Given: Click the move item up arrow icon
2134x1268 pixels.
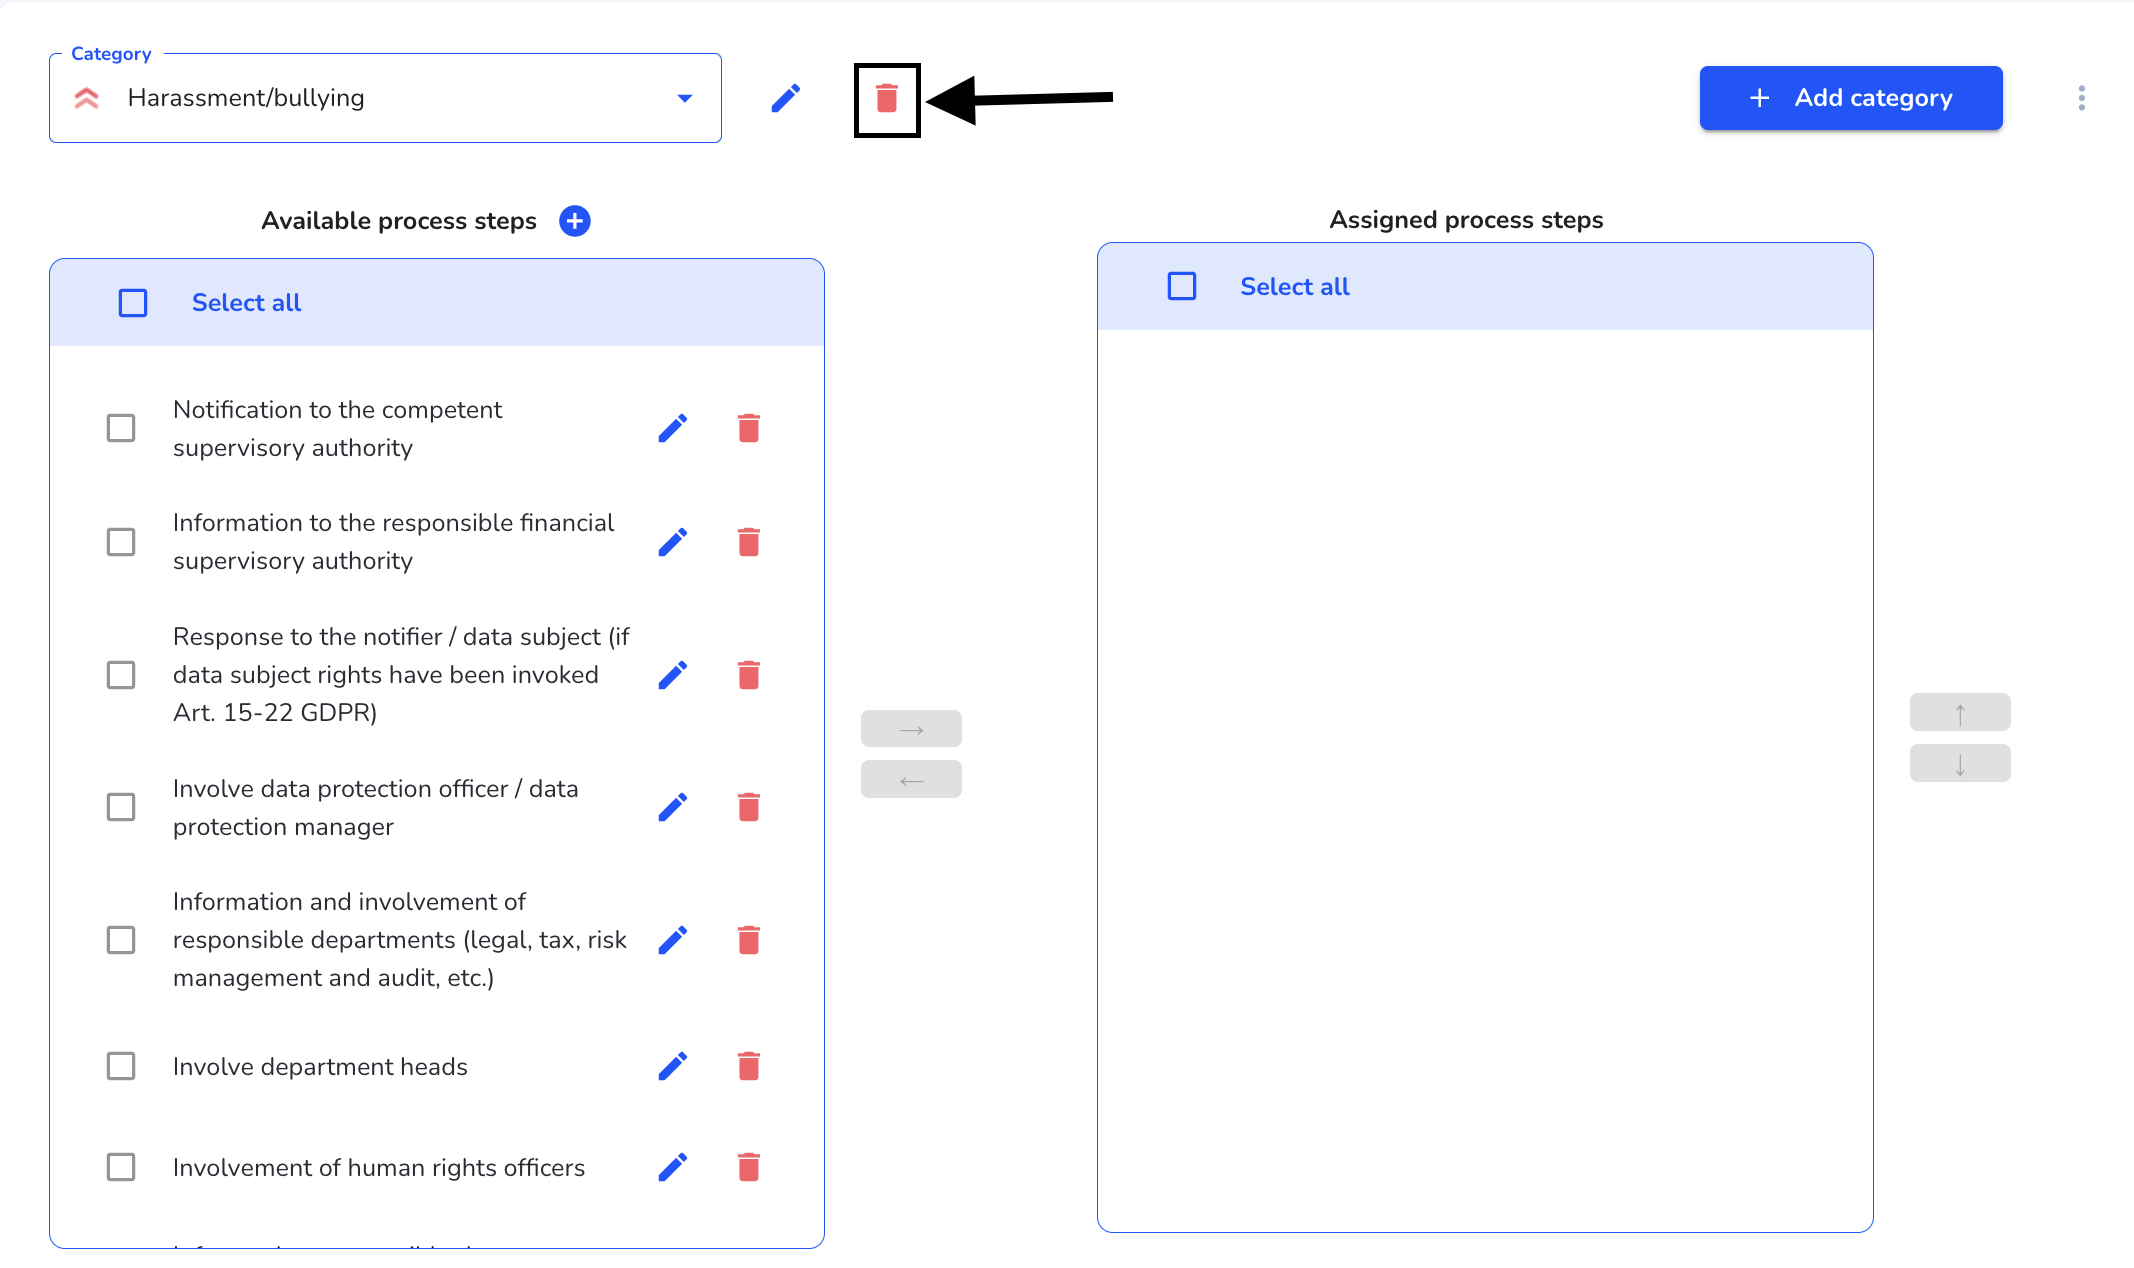Looking at the screenshot, I should 1959,712.
